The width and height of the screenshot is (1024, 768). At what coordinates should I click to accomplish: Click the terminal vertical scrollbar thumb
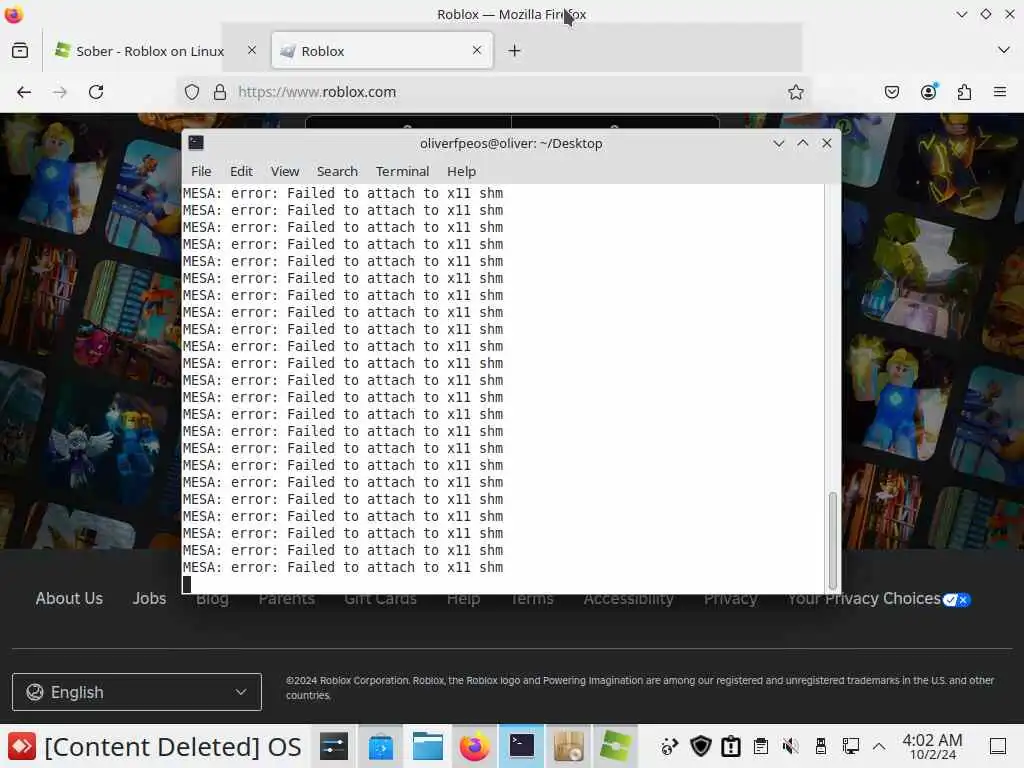point(833,541)
